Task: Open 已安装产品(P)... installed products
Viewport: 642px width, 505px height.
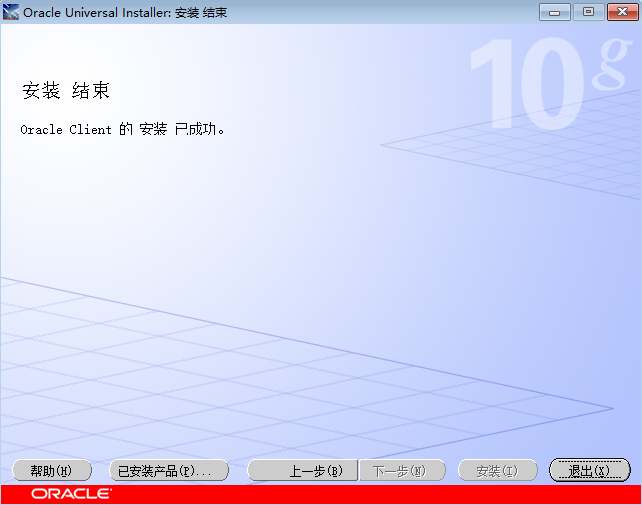Action: coord(169,470)
